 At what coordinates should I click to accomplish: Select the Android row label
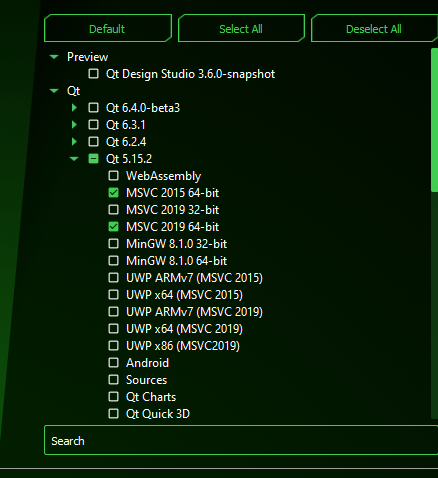pyautogui.click(x=147, y=363)
